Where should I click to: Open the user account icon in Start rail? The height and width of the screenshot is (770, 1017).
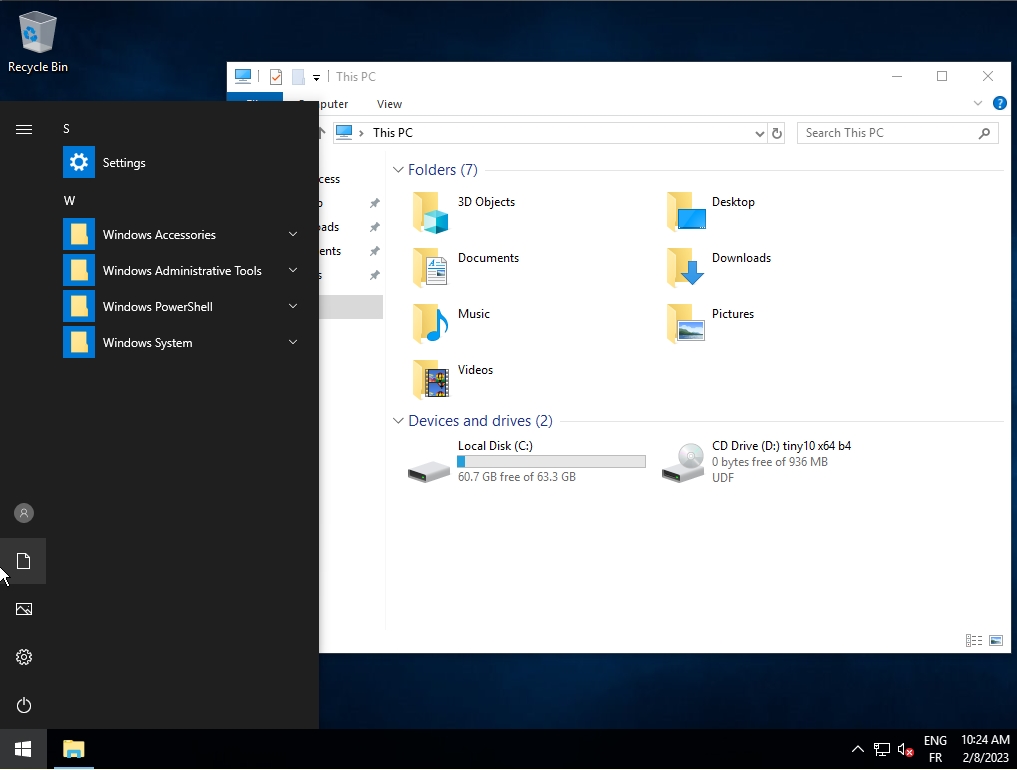24,513
